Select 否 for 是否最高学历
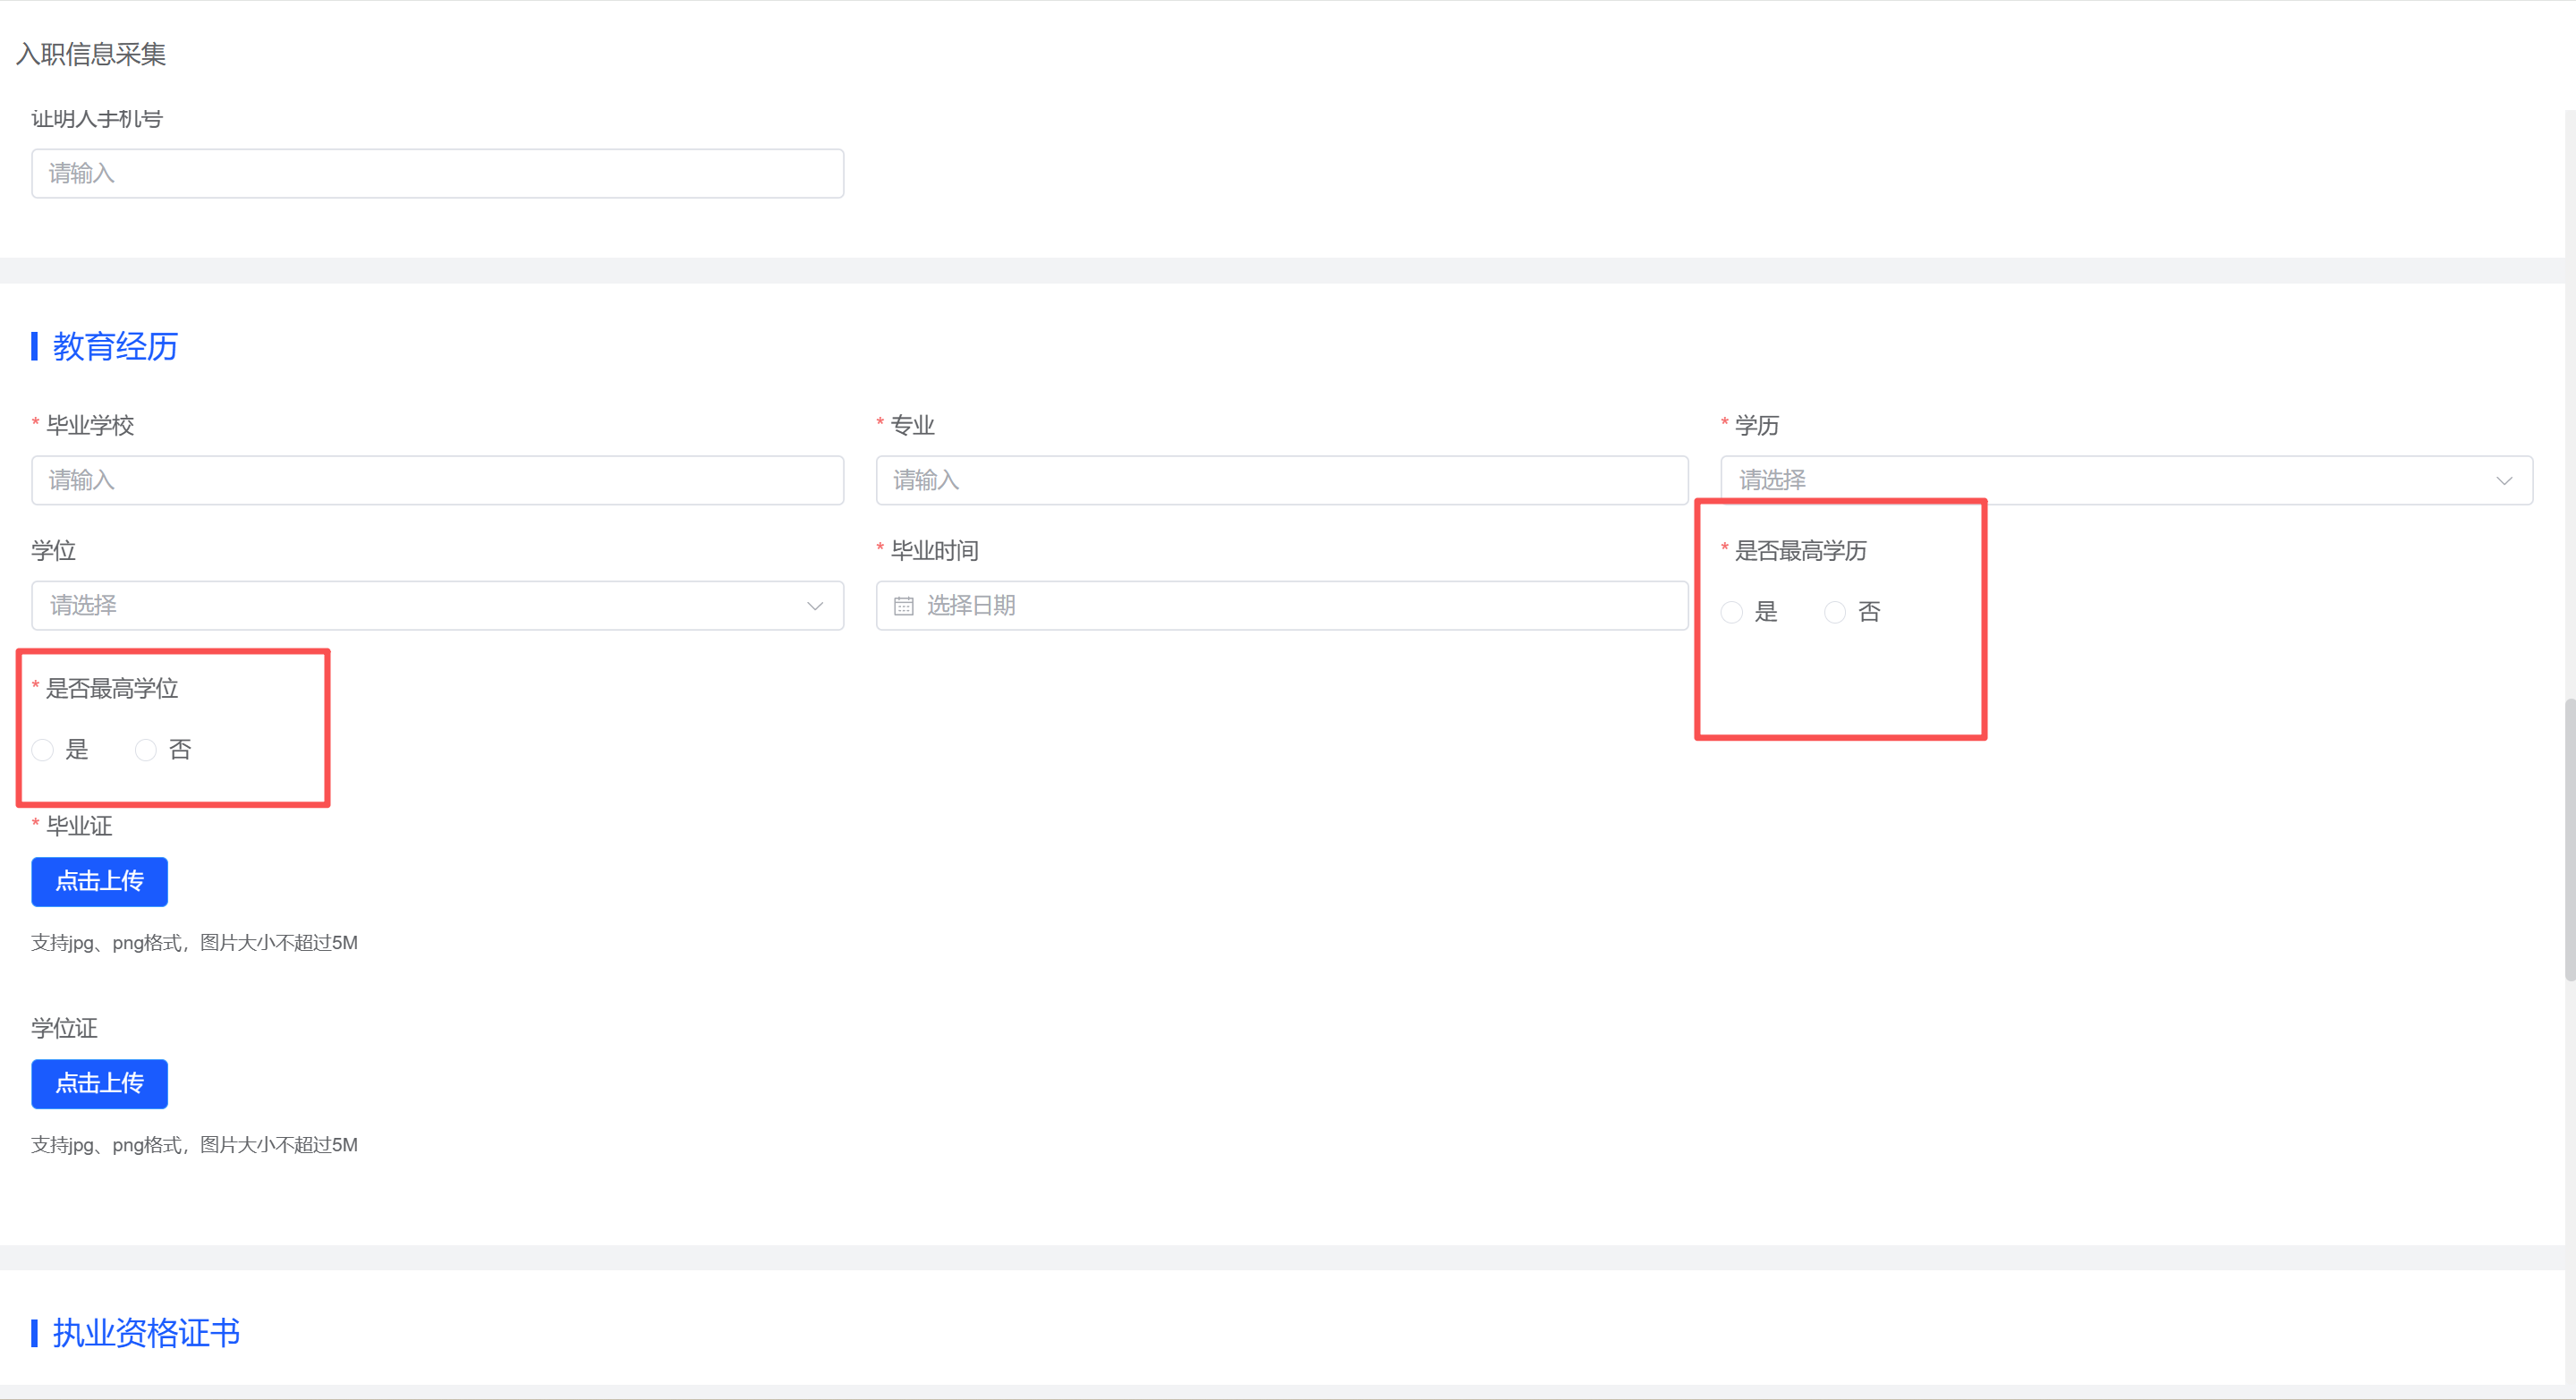This screenshot has height=1400, width=2576. point(1835,612)
